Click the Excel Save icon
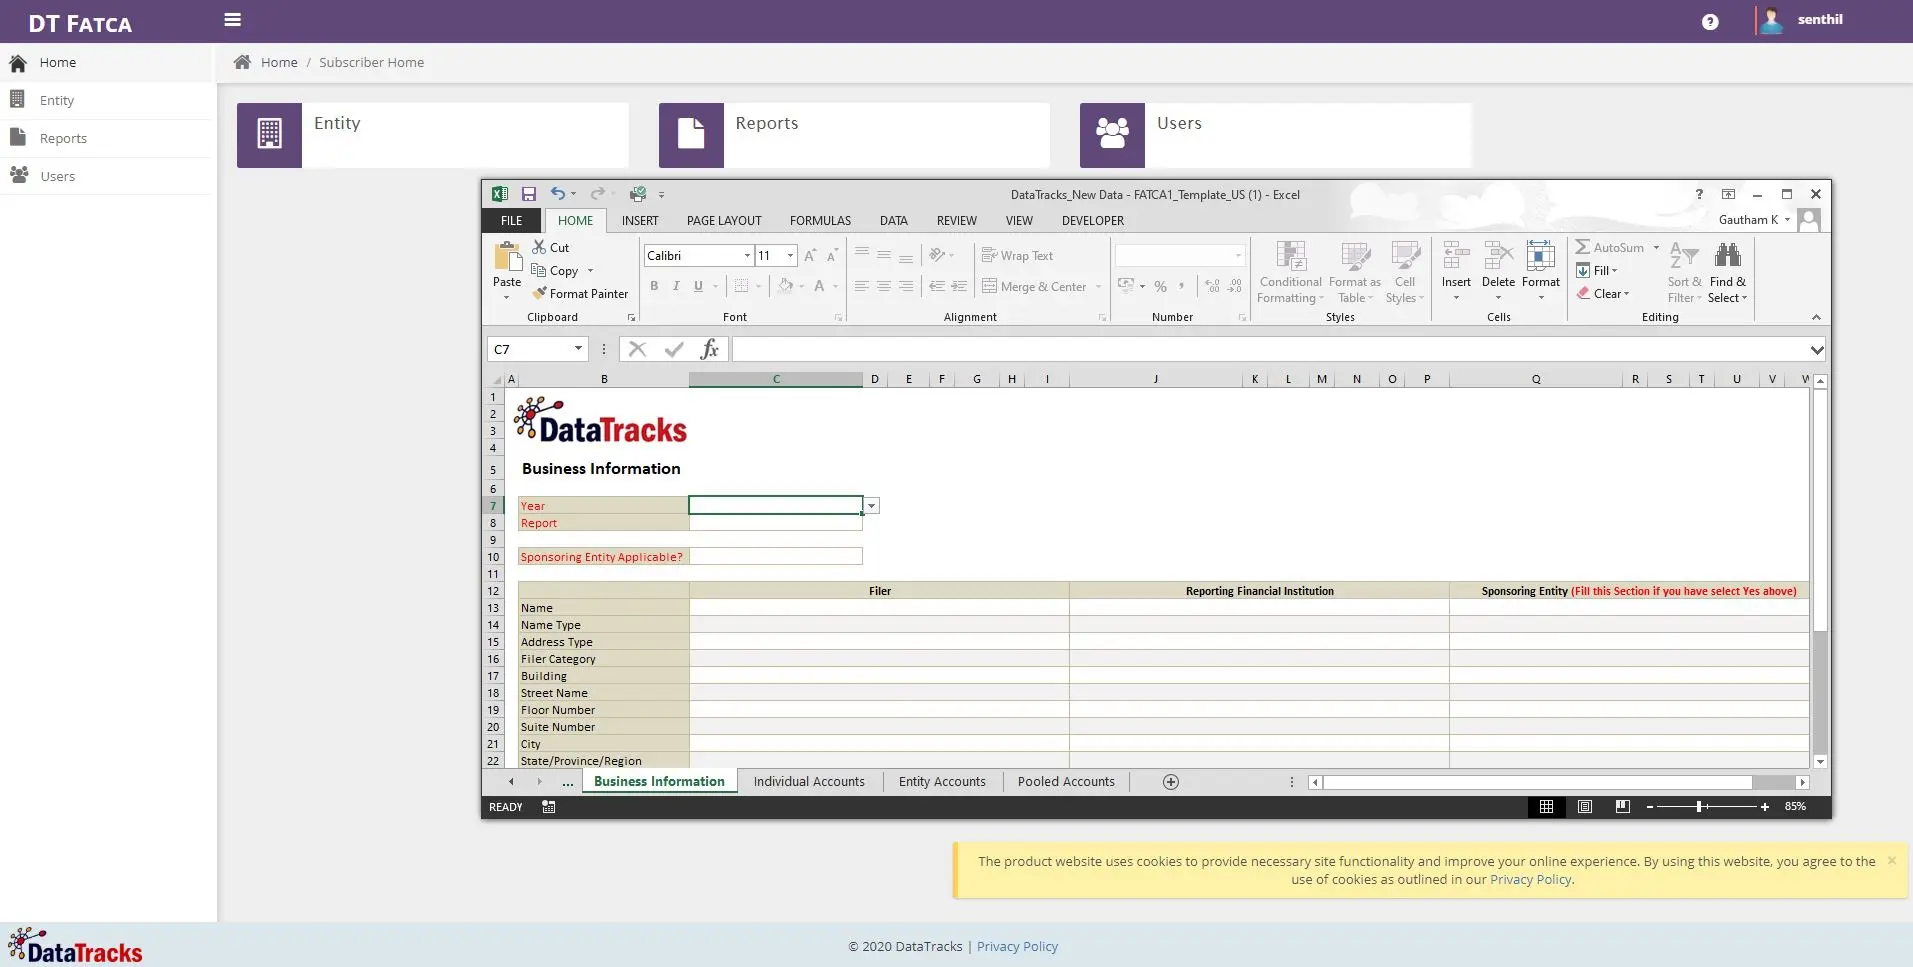 pos(529,194)
